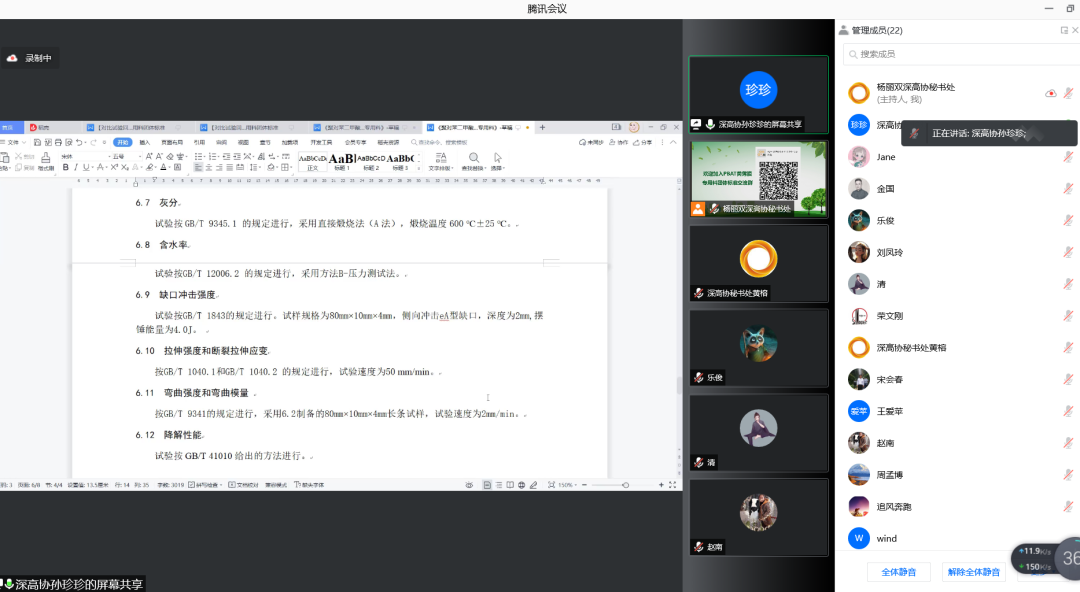Click the underline icon in the ribbon
The width and height of the screenshot is (1080, 592).
[85, 167]
